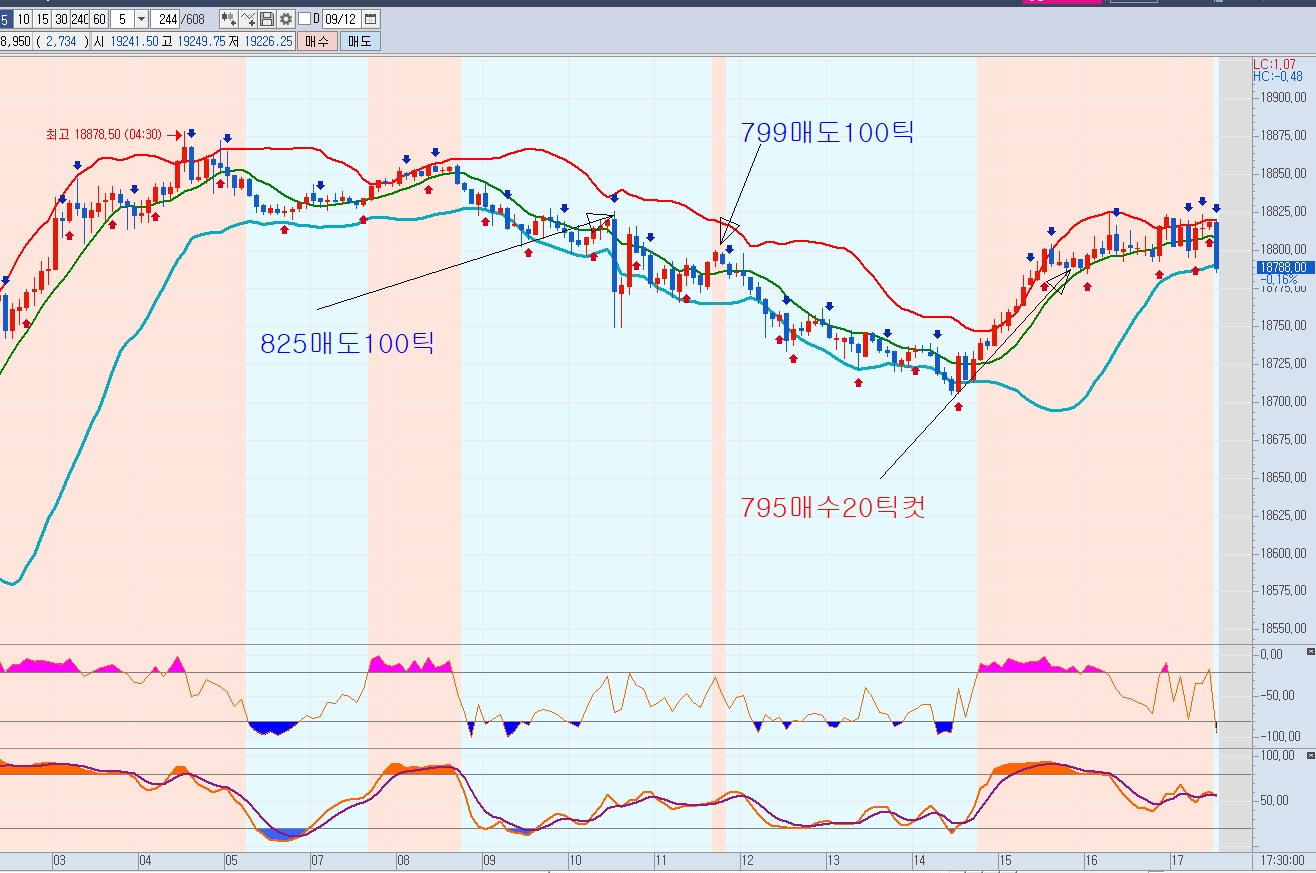Click the low price value 19226.25
The width and height of the screenshot is (1316, 873).
pyautogui.click(x=267, y=41)
